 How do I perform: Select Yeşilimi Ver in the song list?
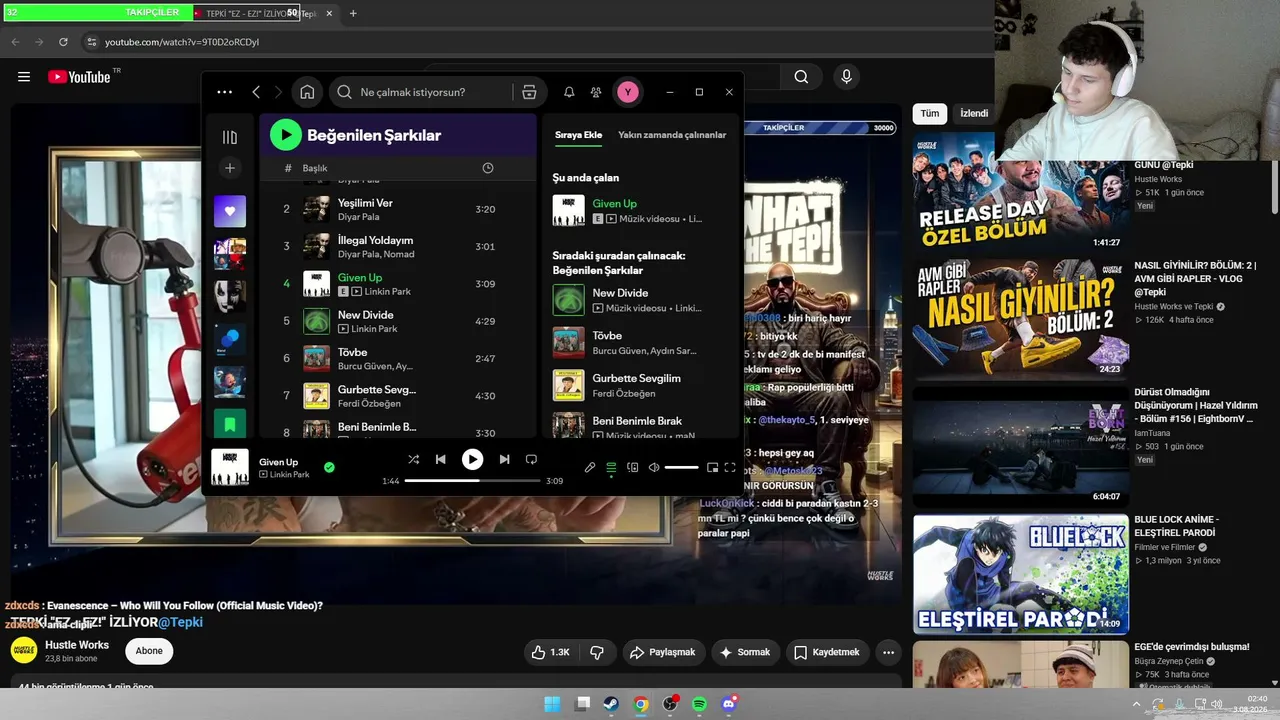coord(399,209)
